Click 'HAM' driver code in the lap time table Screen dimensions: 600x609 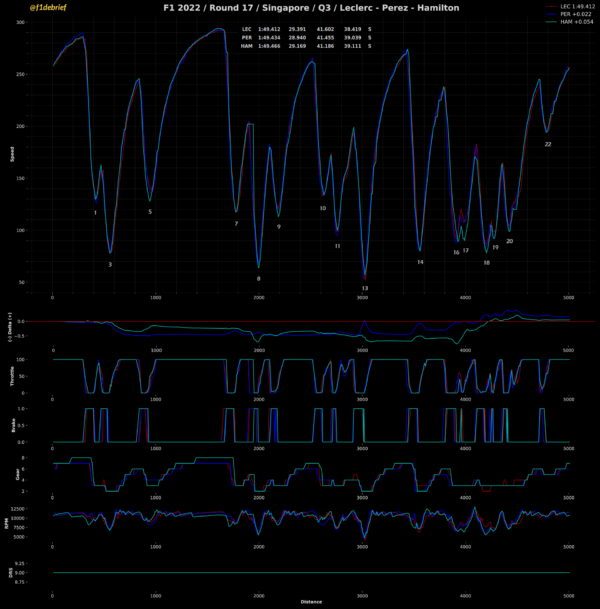(x=246, y=46)
